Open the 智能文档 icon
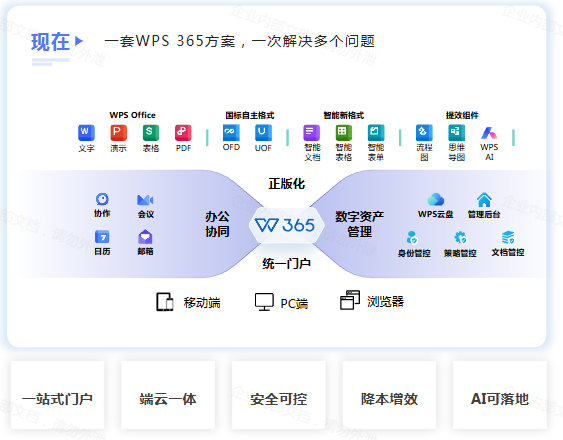 click(312, 133)
